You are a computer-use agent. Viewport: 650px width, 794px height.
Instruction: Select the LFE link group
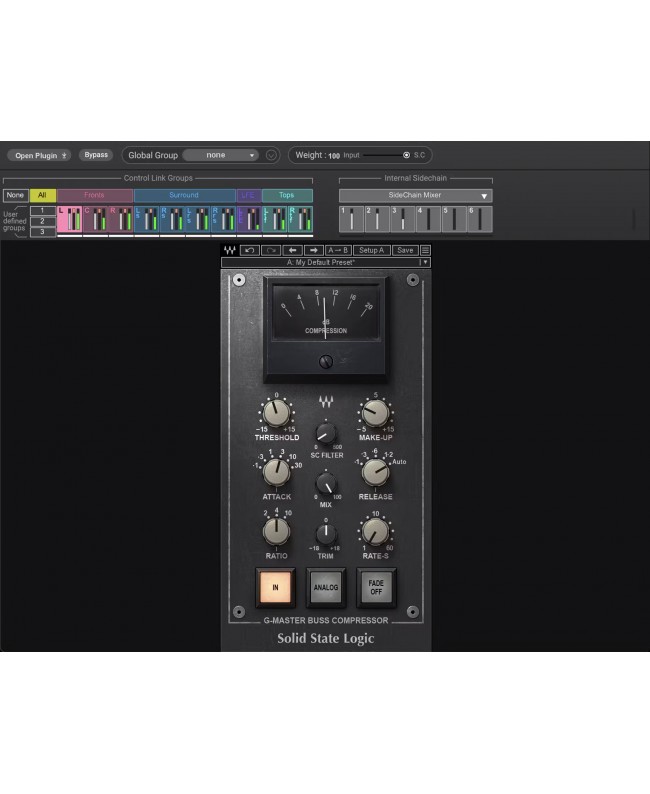(249, 195)
